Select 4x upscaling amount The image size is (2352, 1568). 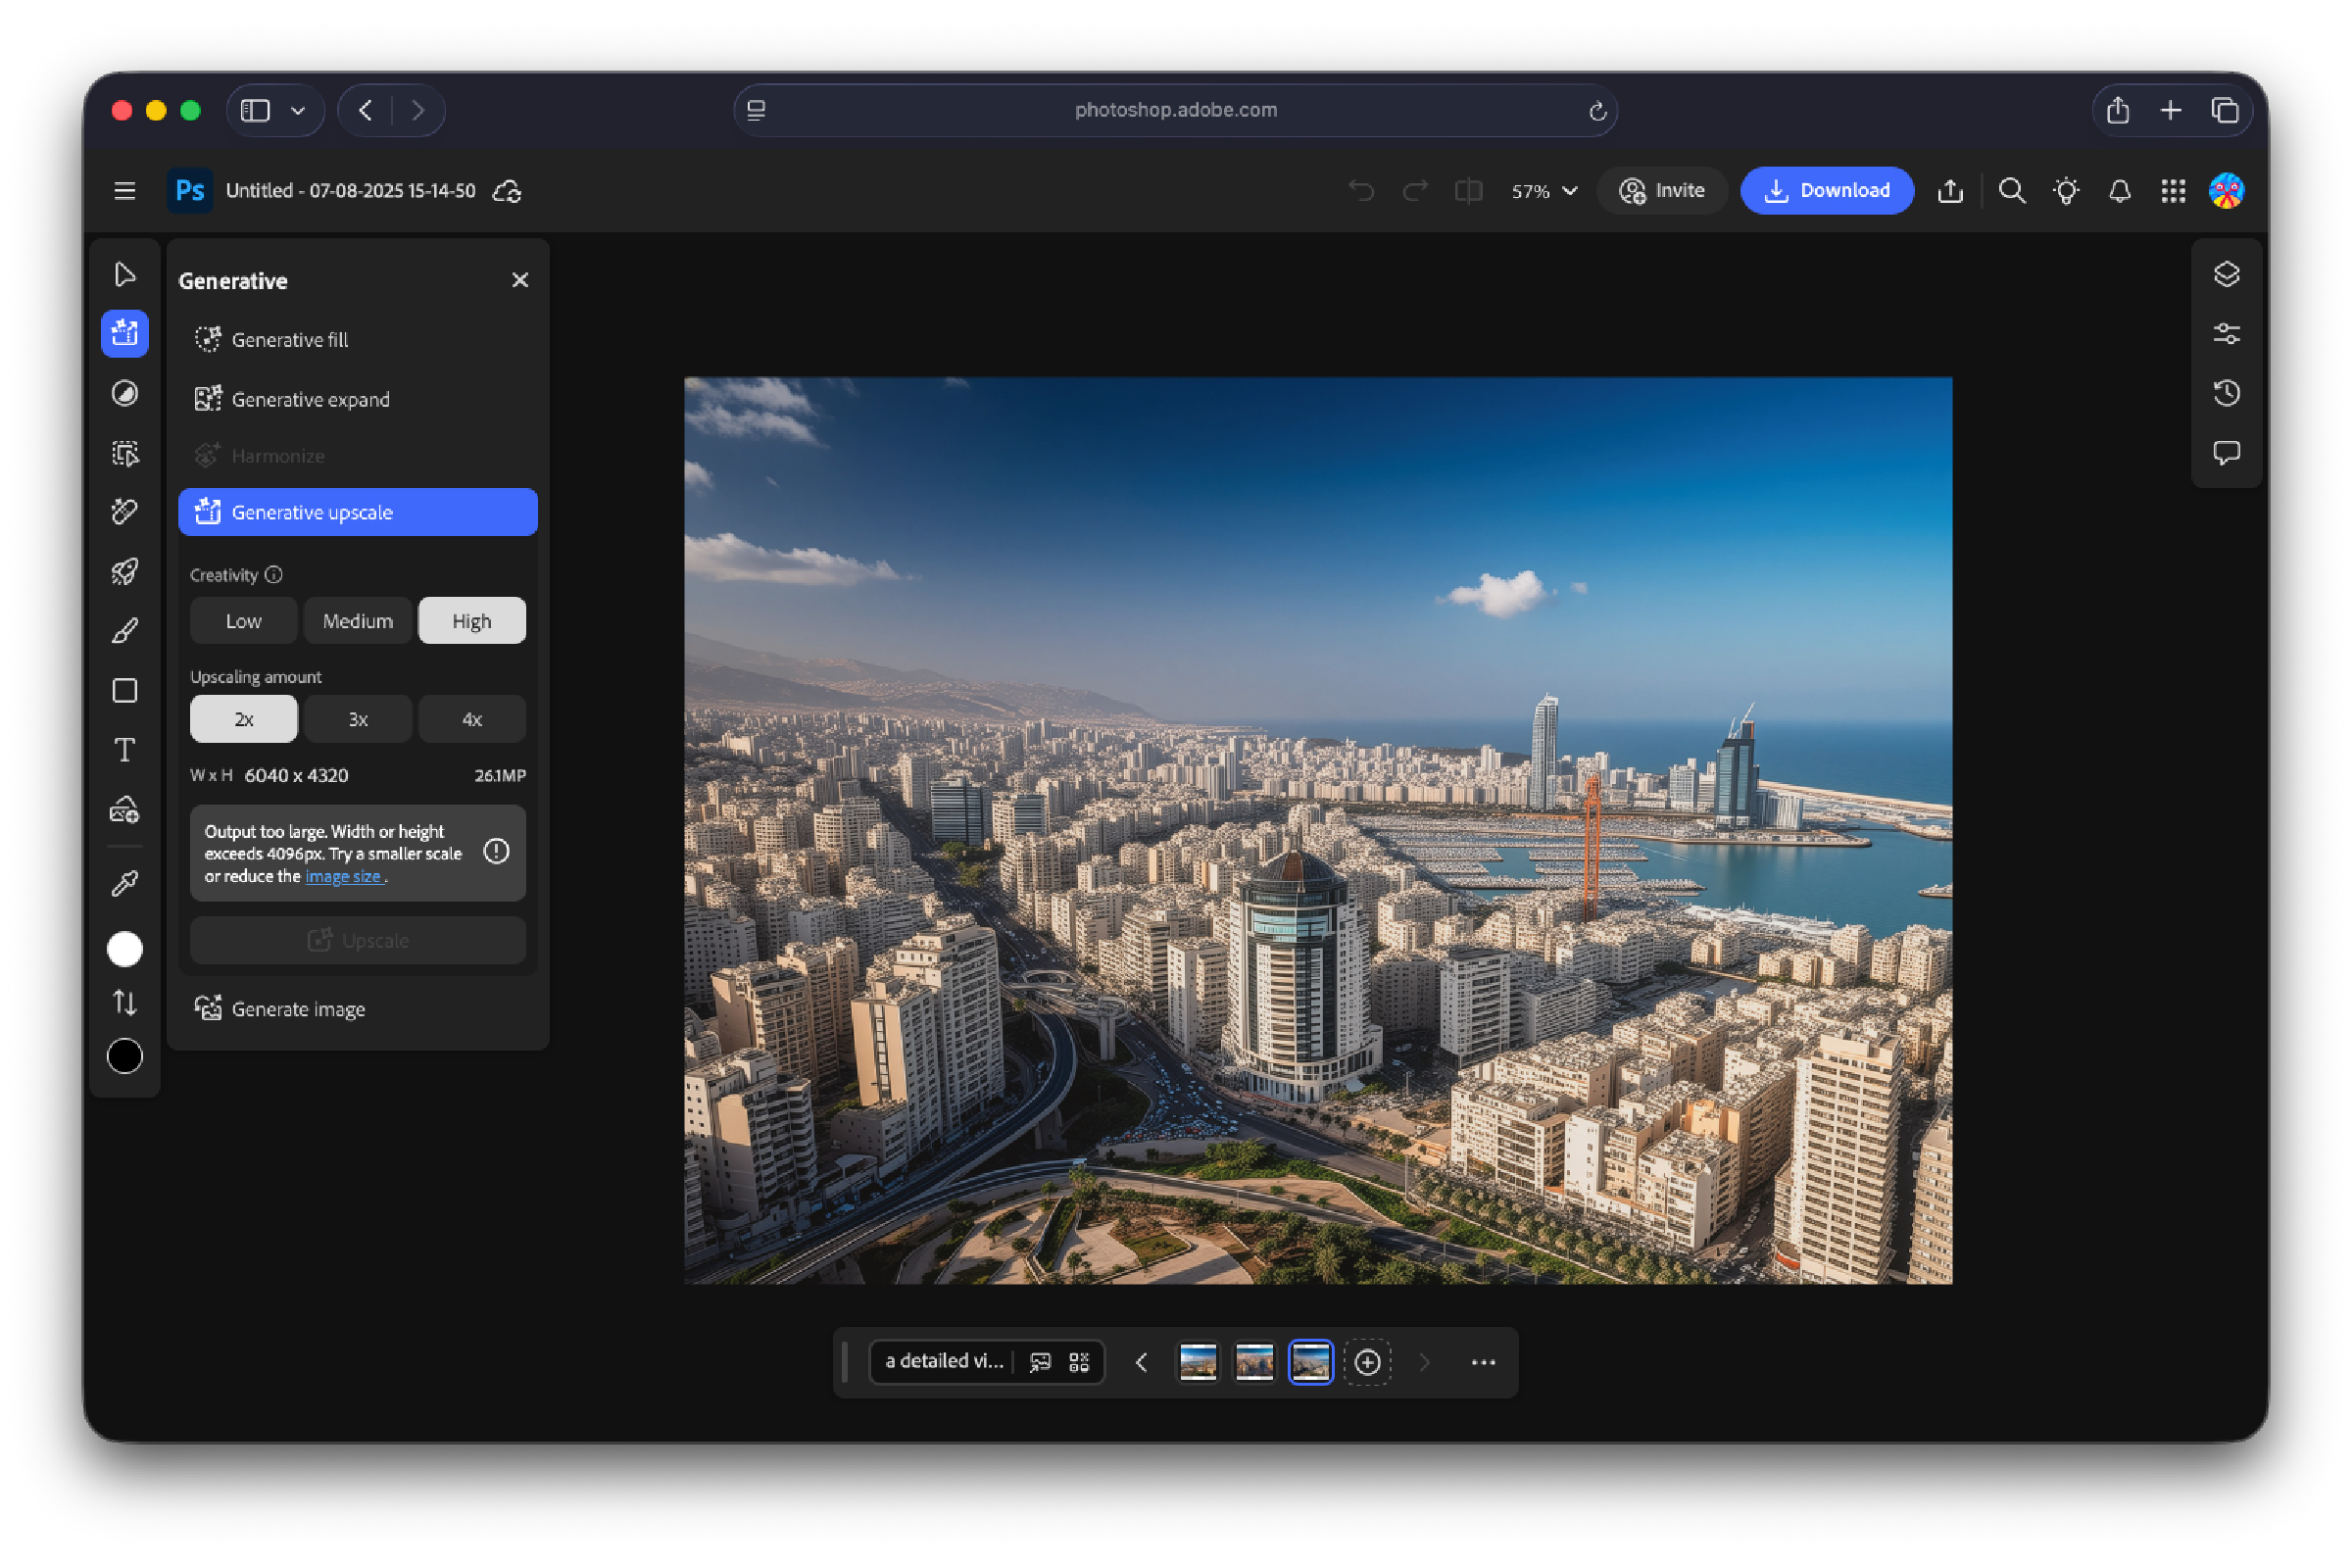pos(471,718)
